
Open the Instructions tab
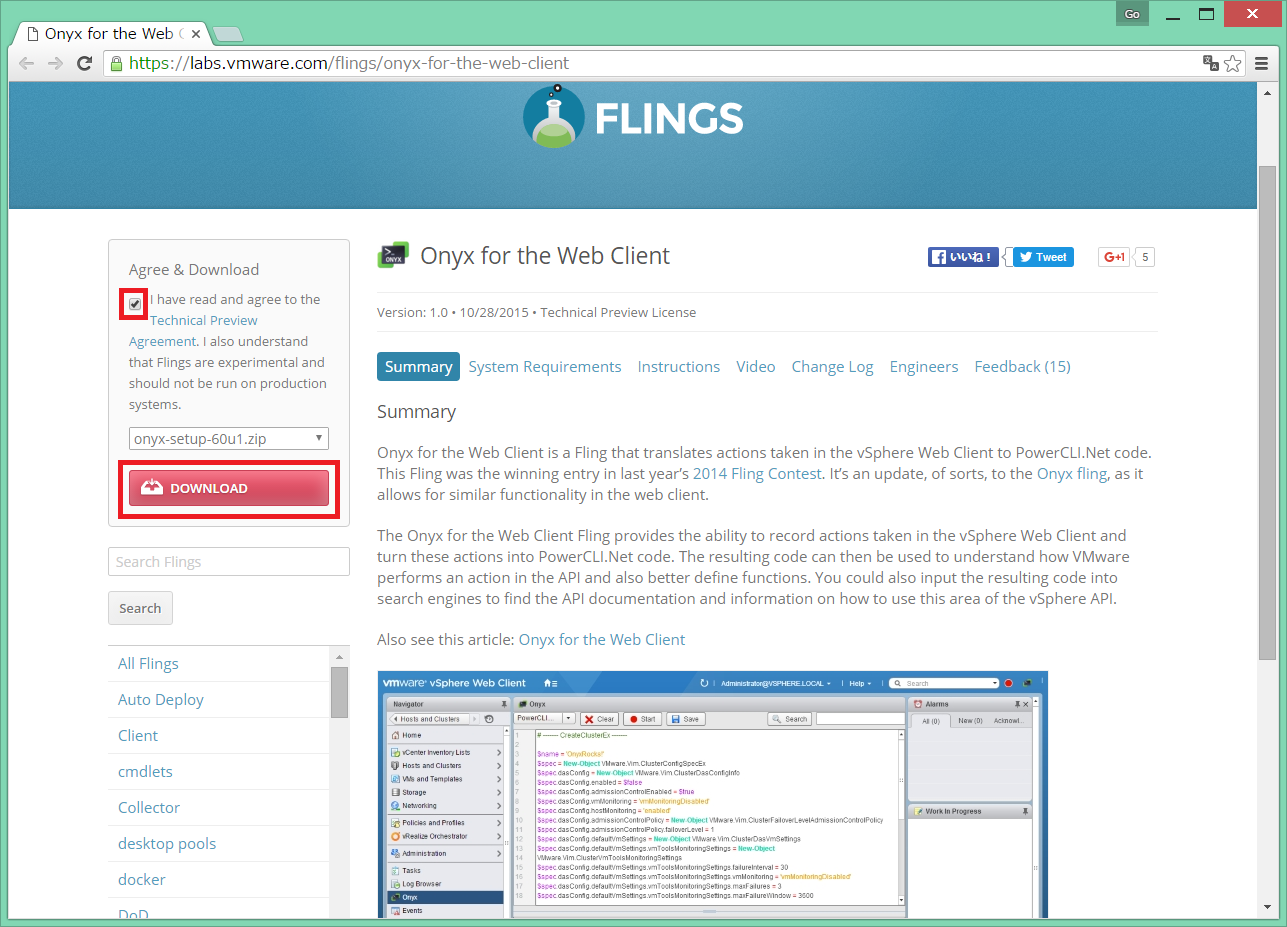(679, 367)
